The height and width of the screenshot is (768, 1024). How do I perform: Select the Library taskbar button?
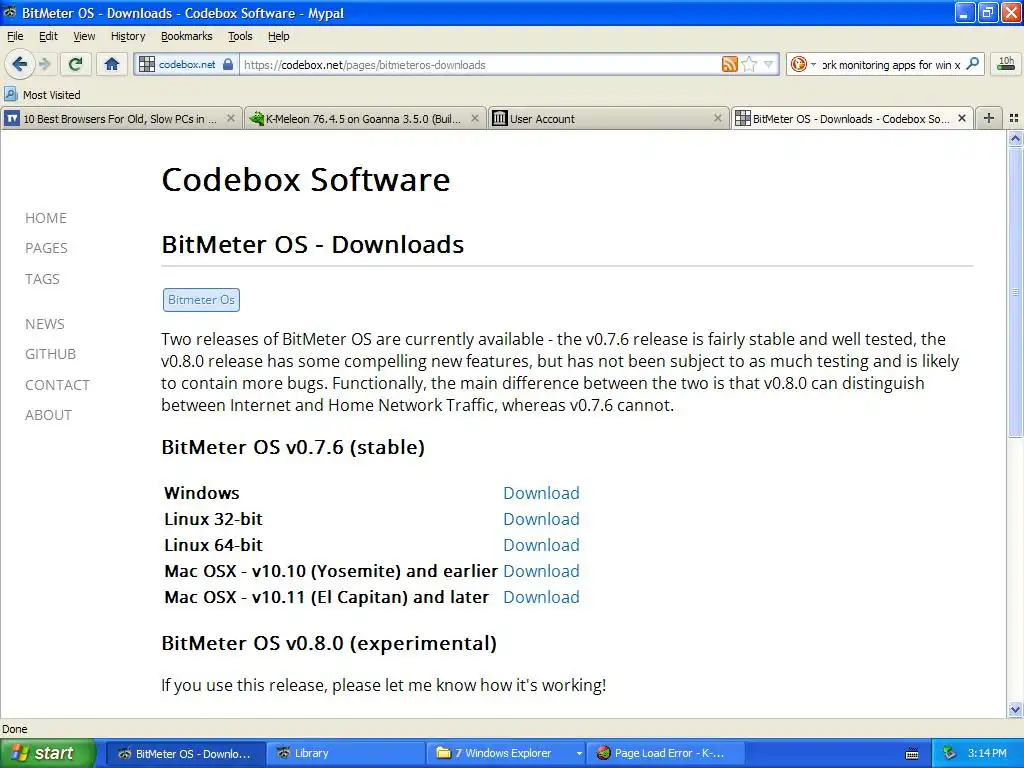pyautogui.click(x=346, y=754)
